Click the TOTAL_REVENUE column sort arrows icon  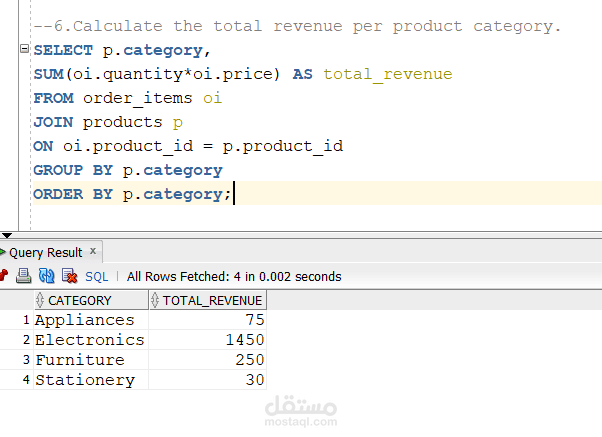(x=155, y=300)
